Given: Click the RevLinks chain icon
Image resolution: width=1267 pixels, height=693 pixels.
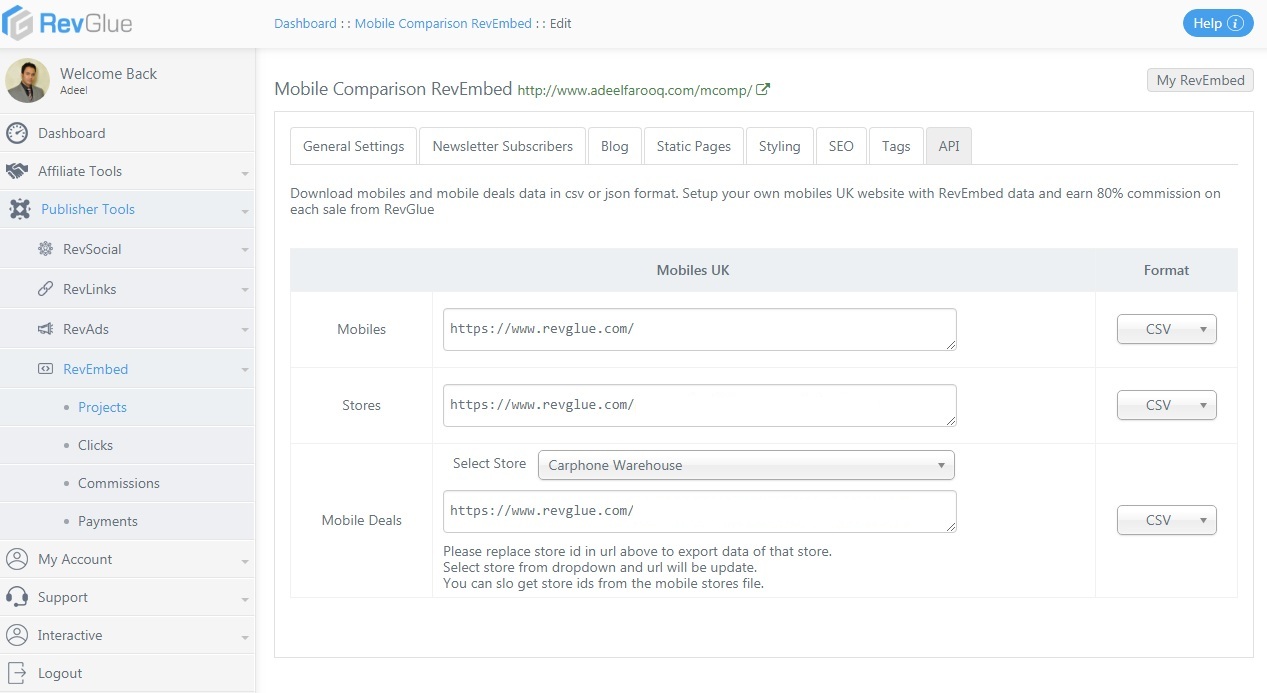Looking at the screenshot, I should tap(45, 289).
